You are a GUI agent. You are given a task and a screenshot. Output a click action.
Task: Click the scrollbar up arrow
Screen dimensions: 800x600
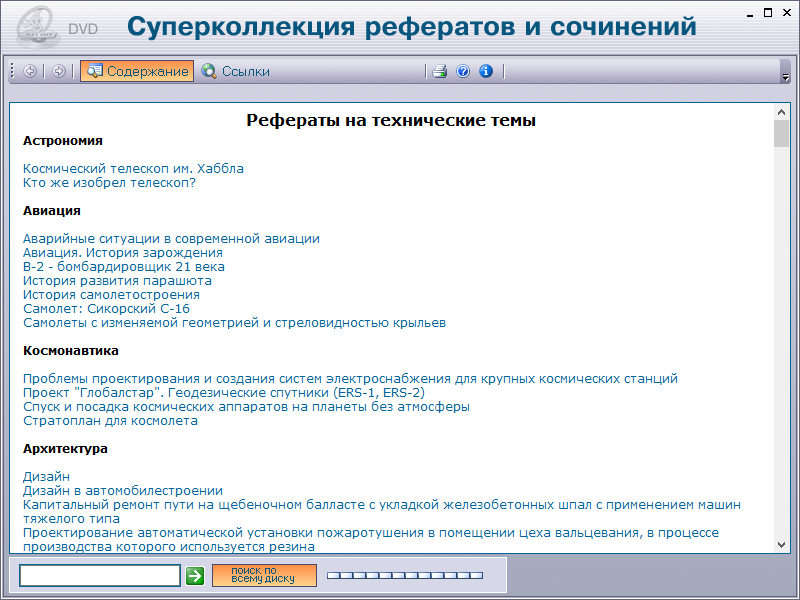[781, 112]
